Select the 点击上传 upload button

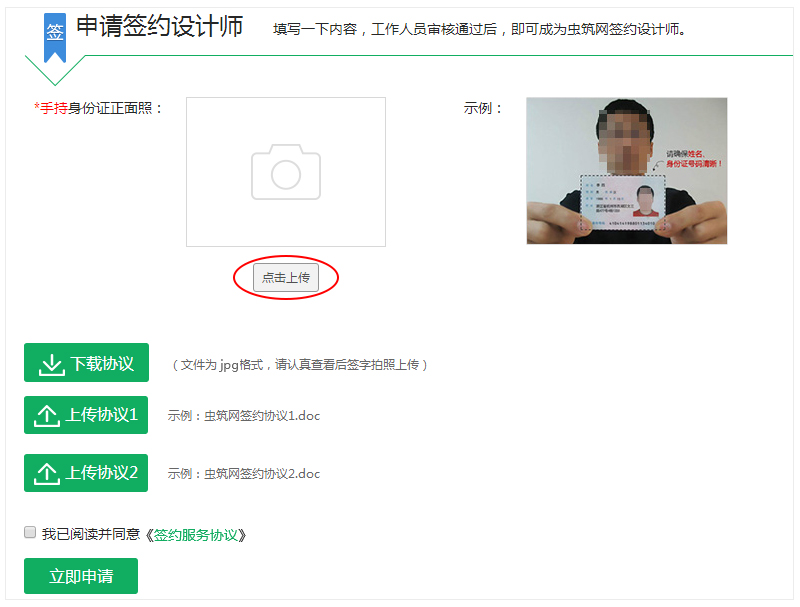point(285,277)
